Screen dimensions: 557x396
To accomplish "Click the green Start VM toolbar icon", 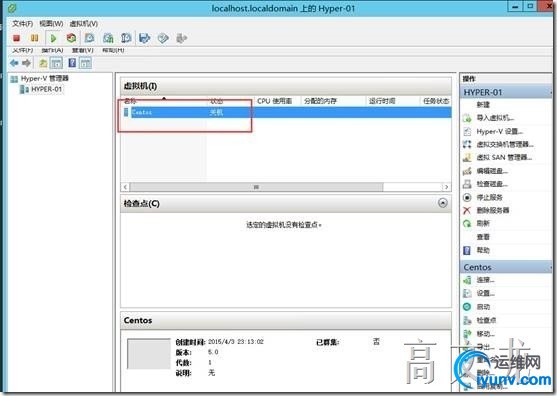I will (x=53, y=38).
